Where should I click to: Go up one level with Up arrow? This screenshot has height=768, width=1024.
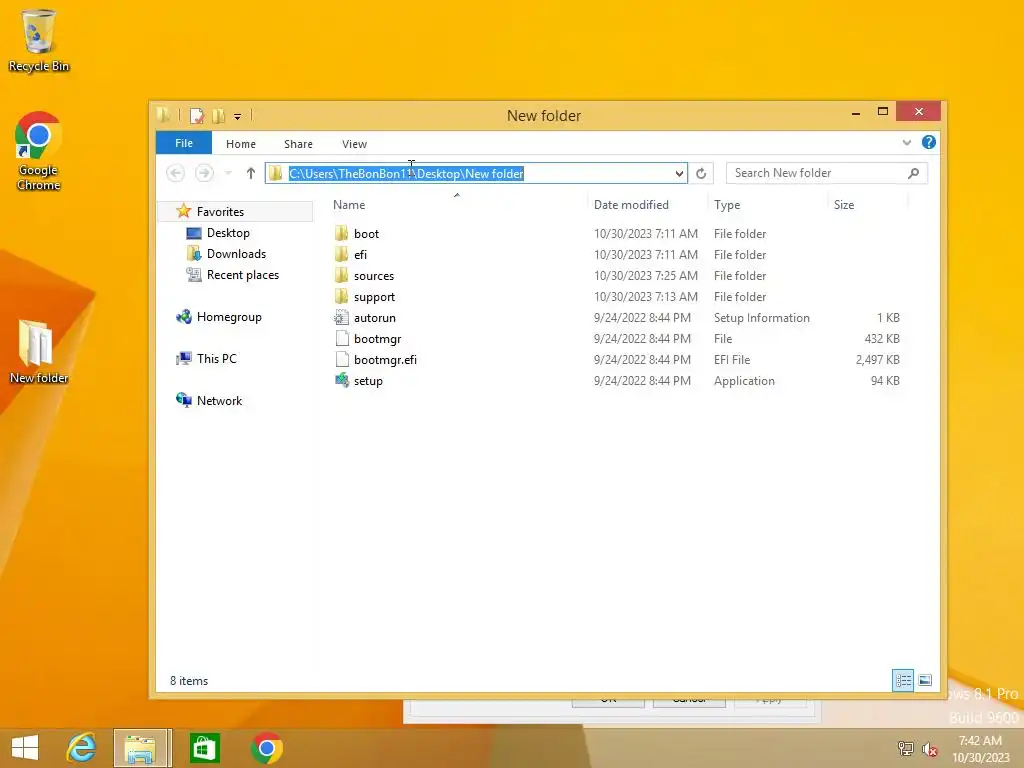coord(251,173)
